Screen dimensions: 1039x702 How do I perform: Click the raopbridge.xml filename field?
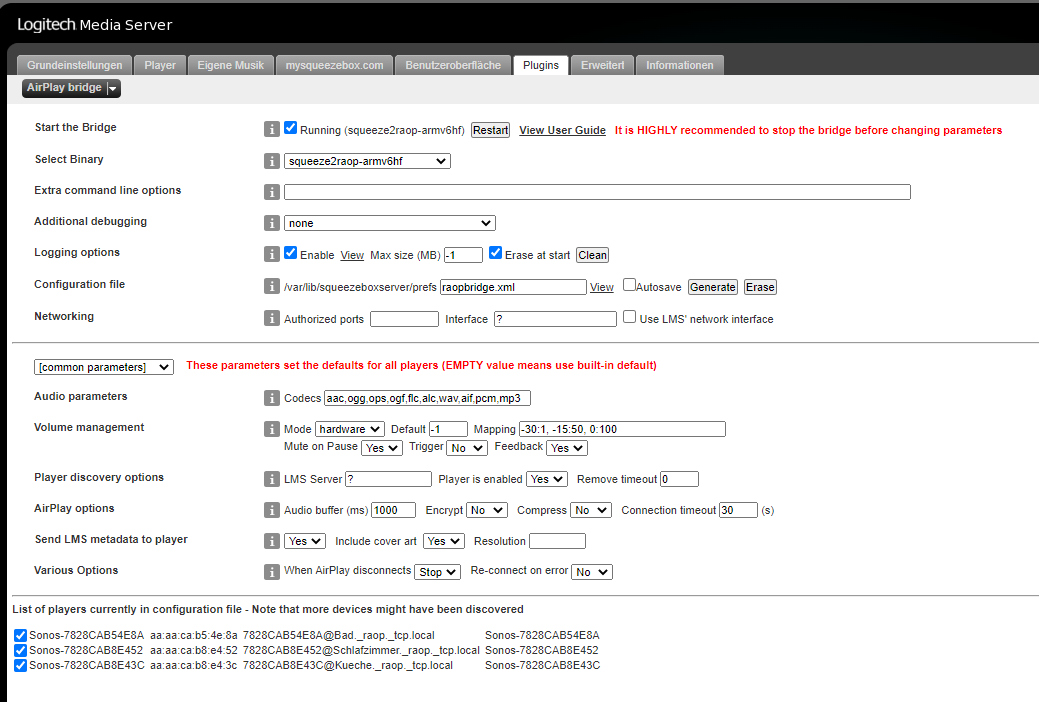coord(513,287)
